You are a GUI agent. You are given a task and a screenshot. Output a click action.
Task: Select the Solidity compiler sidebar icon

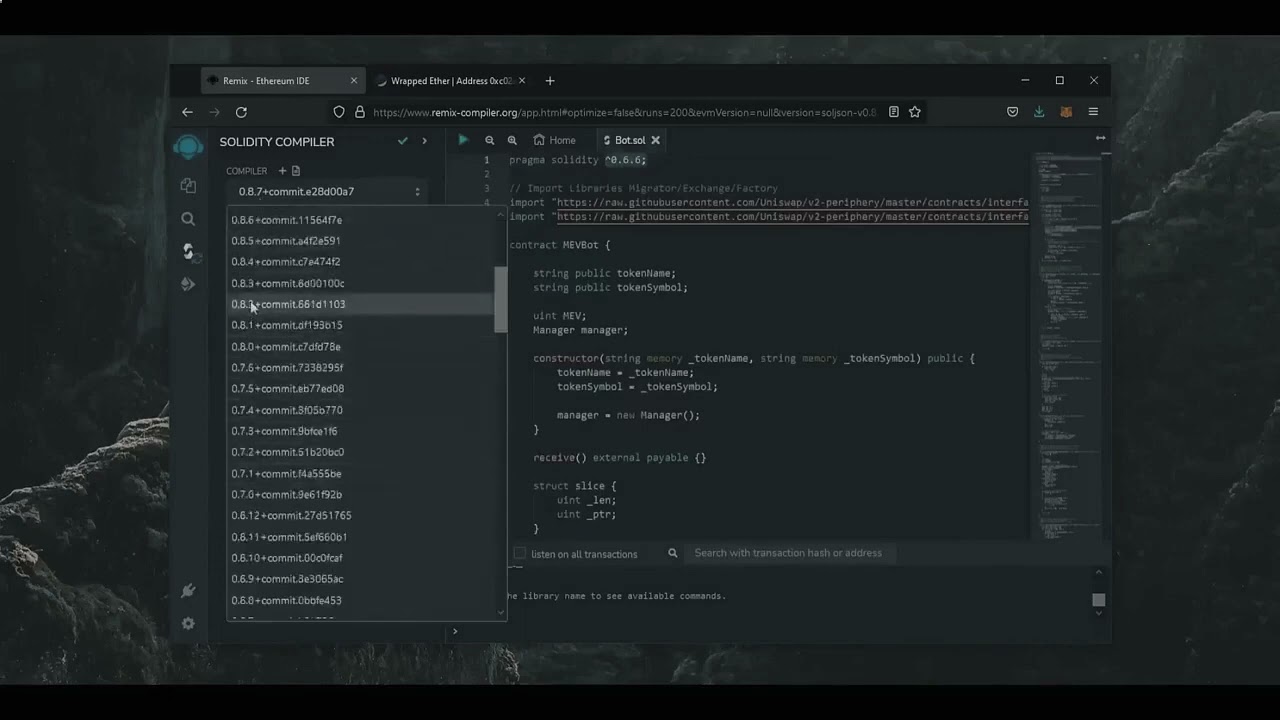(188, 251)
